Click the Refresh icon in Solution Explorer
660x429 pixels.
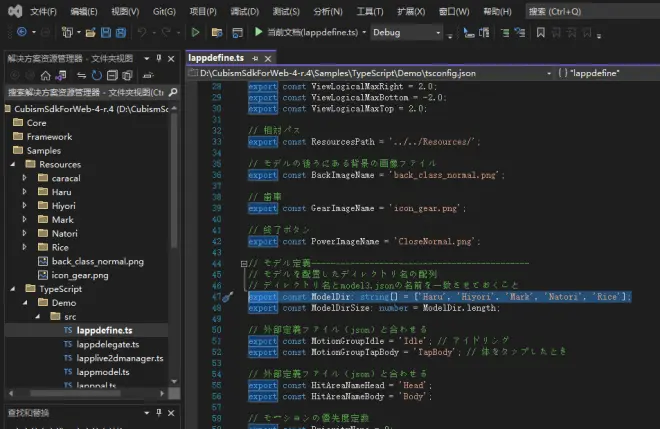[x=97, y=75]
